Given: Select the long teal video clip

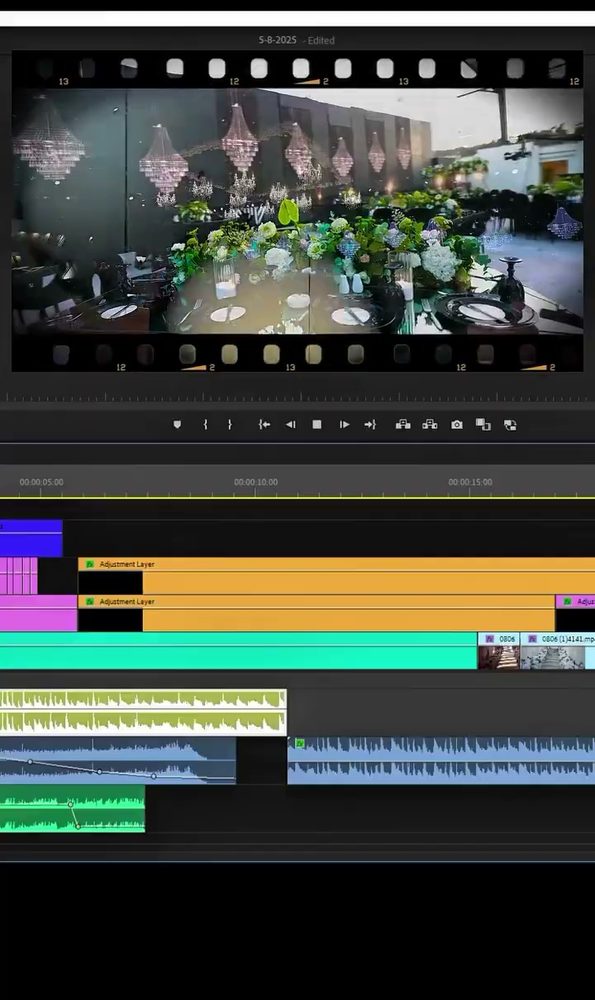Looking at the screenshot, I should [x=239, y=651].
